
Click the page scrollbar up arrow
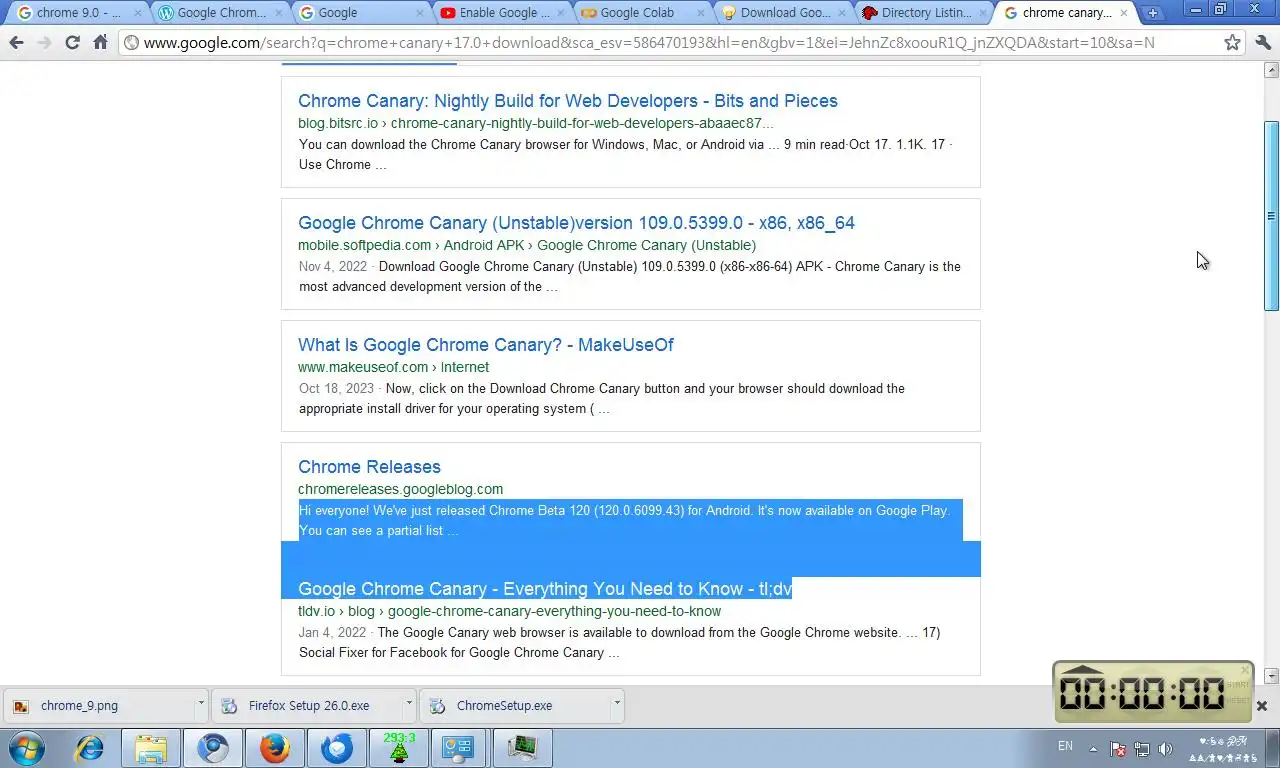pos(1272,70)
